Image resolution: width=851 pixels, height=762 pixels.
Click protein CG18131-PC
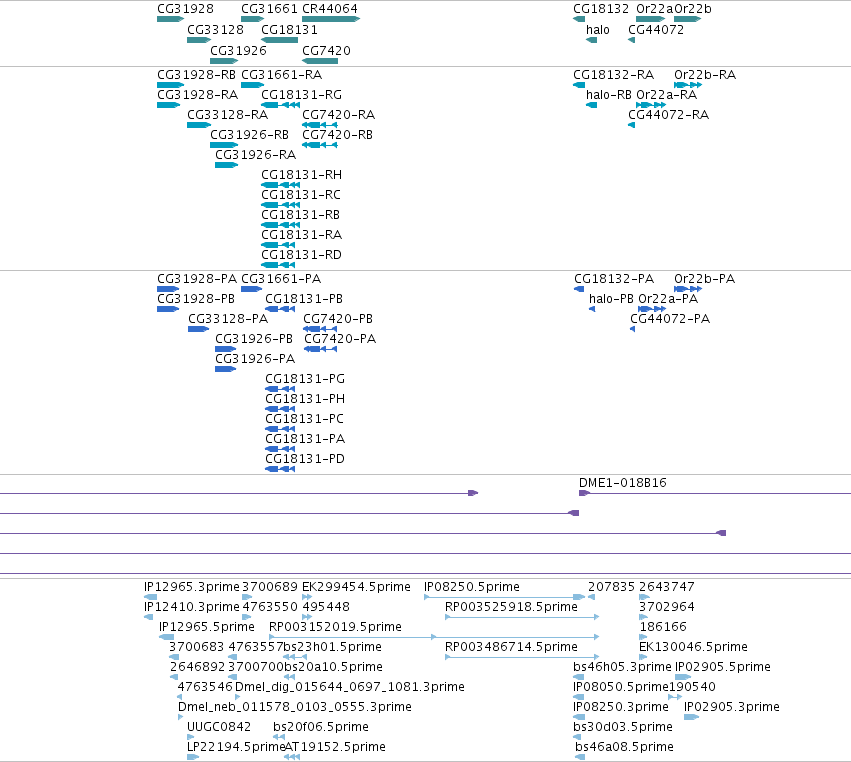[304, 418]
